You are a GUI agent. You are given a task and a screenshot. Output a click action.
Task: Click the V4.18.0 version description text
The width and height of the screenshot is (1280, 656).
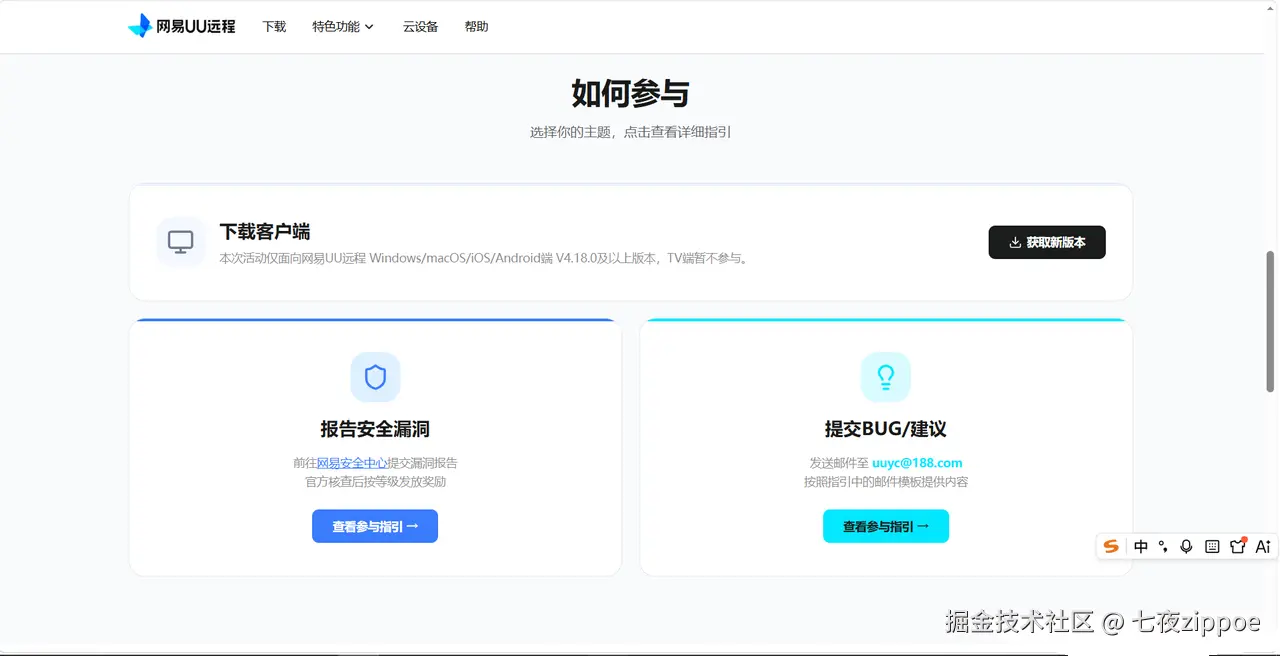485,258
